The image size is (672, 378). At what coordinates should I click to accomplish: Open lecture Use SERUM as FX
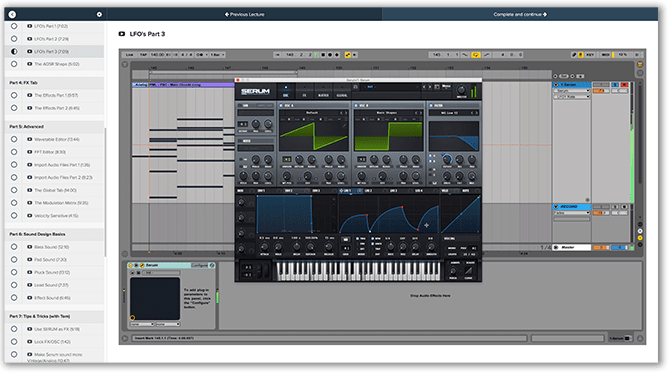pos(57,329)
